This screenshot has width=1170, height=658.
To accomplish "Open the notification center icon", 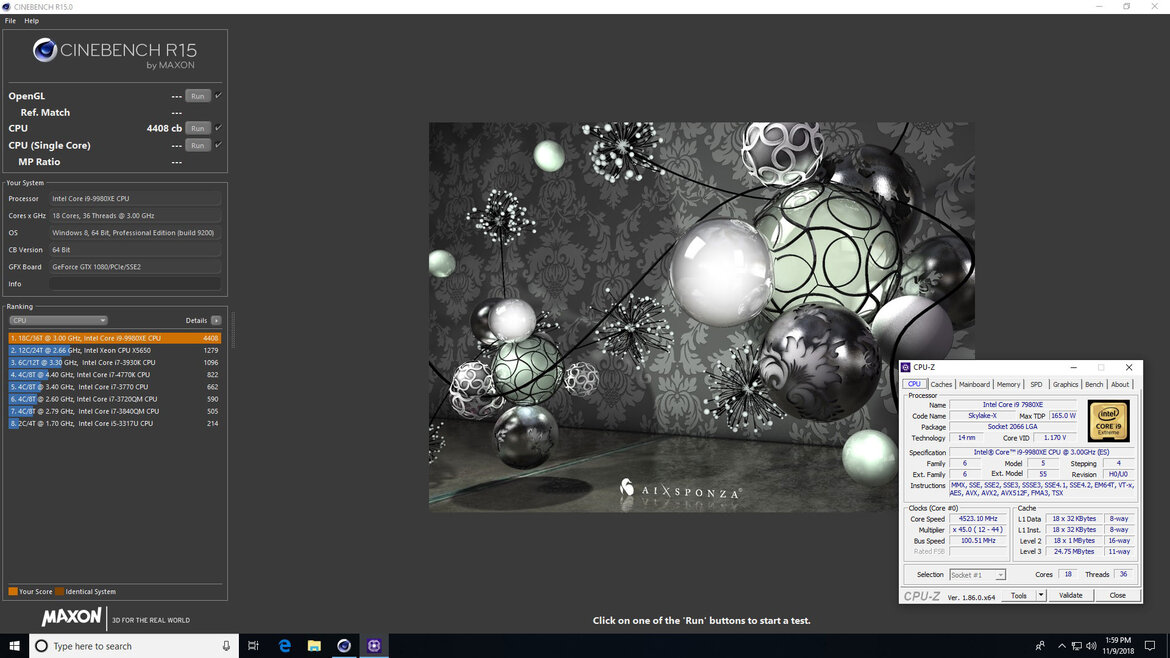I will point(1150,646).
